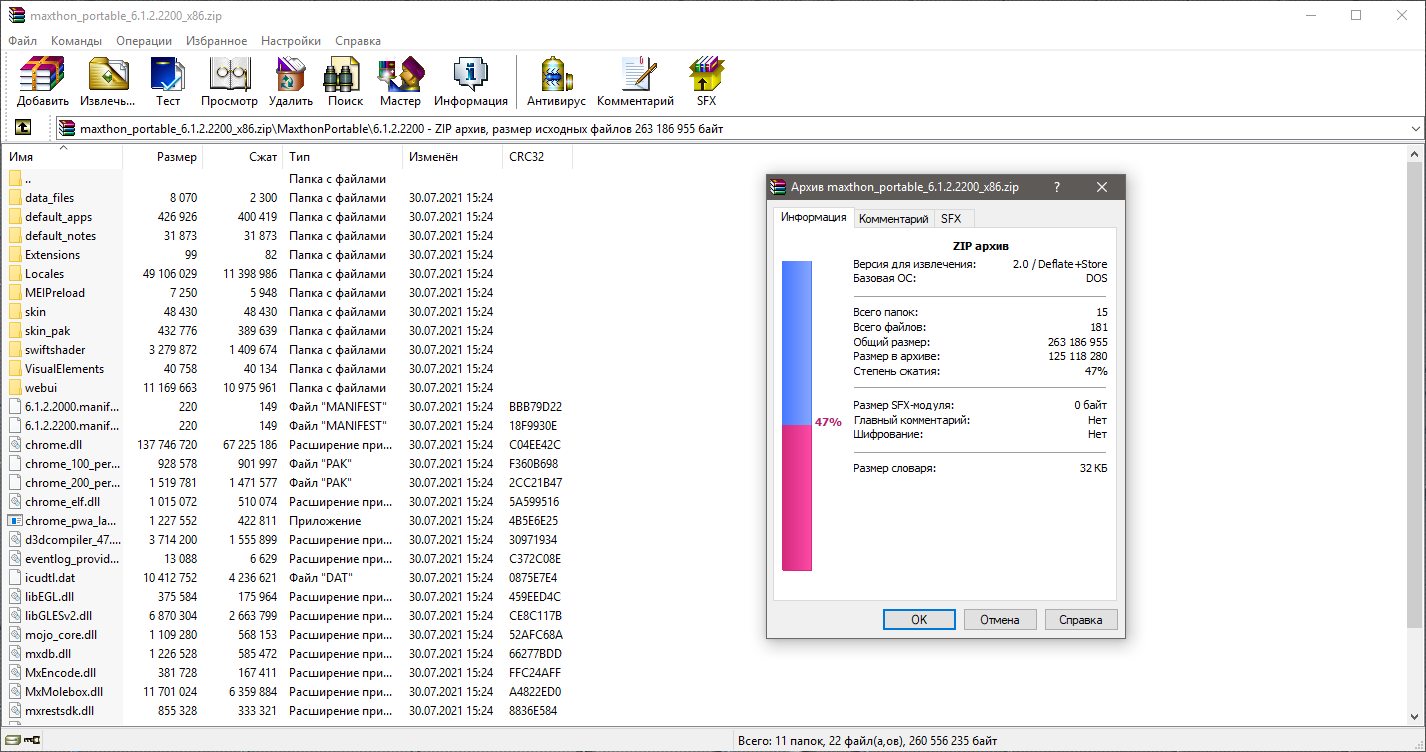
Task: Open the Файл menu
Action: (x=23, y=41)
